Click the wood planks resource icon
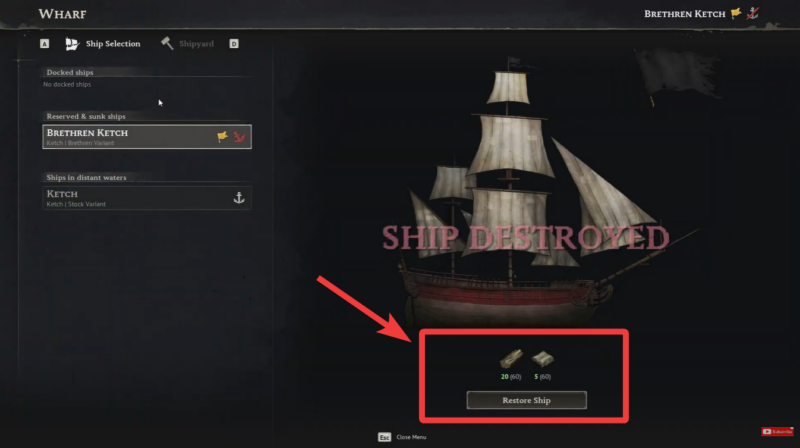 tap(511, 358)
